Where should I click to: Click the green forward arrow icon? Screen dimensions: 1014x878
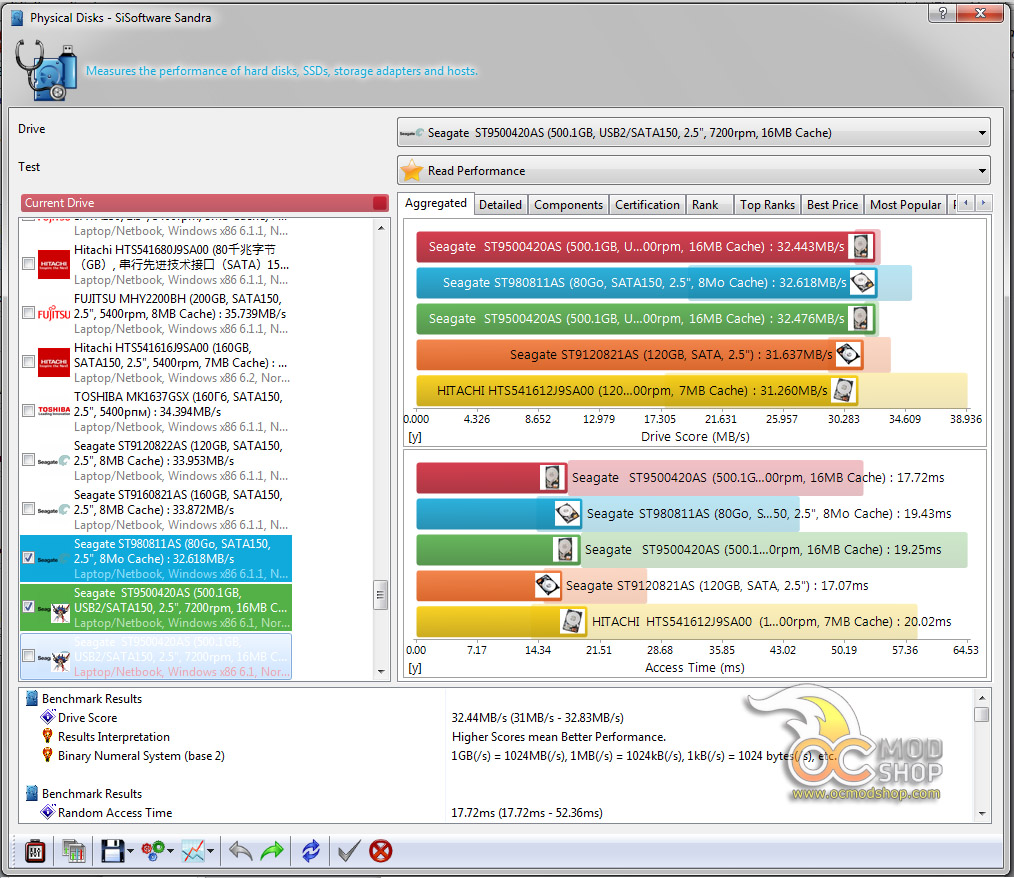[272, 851]
